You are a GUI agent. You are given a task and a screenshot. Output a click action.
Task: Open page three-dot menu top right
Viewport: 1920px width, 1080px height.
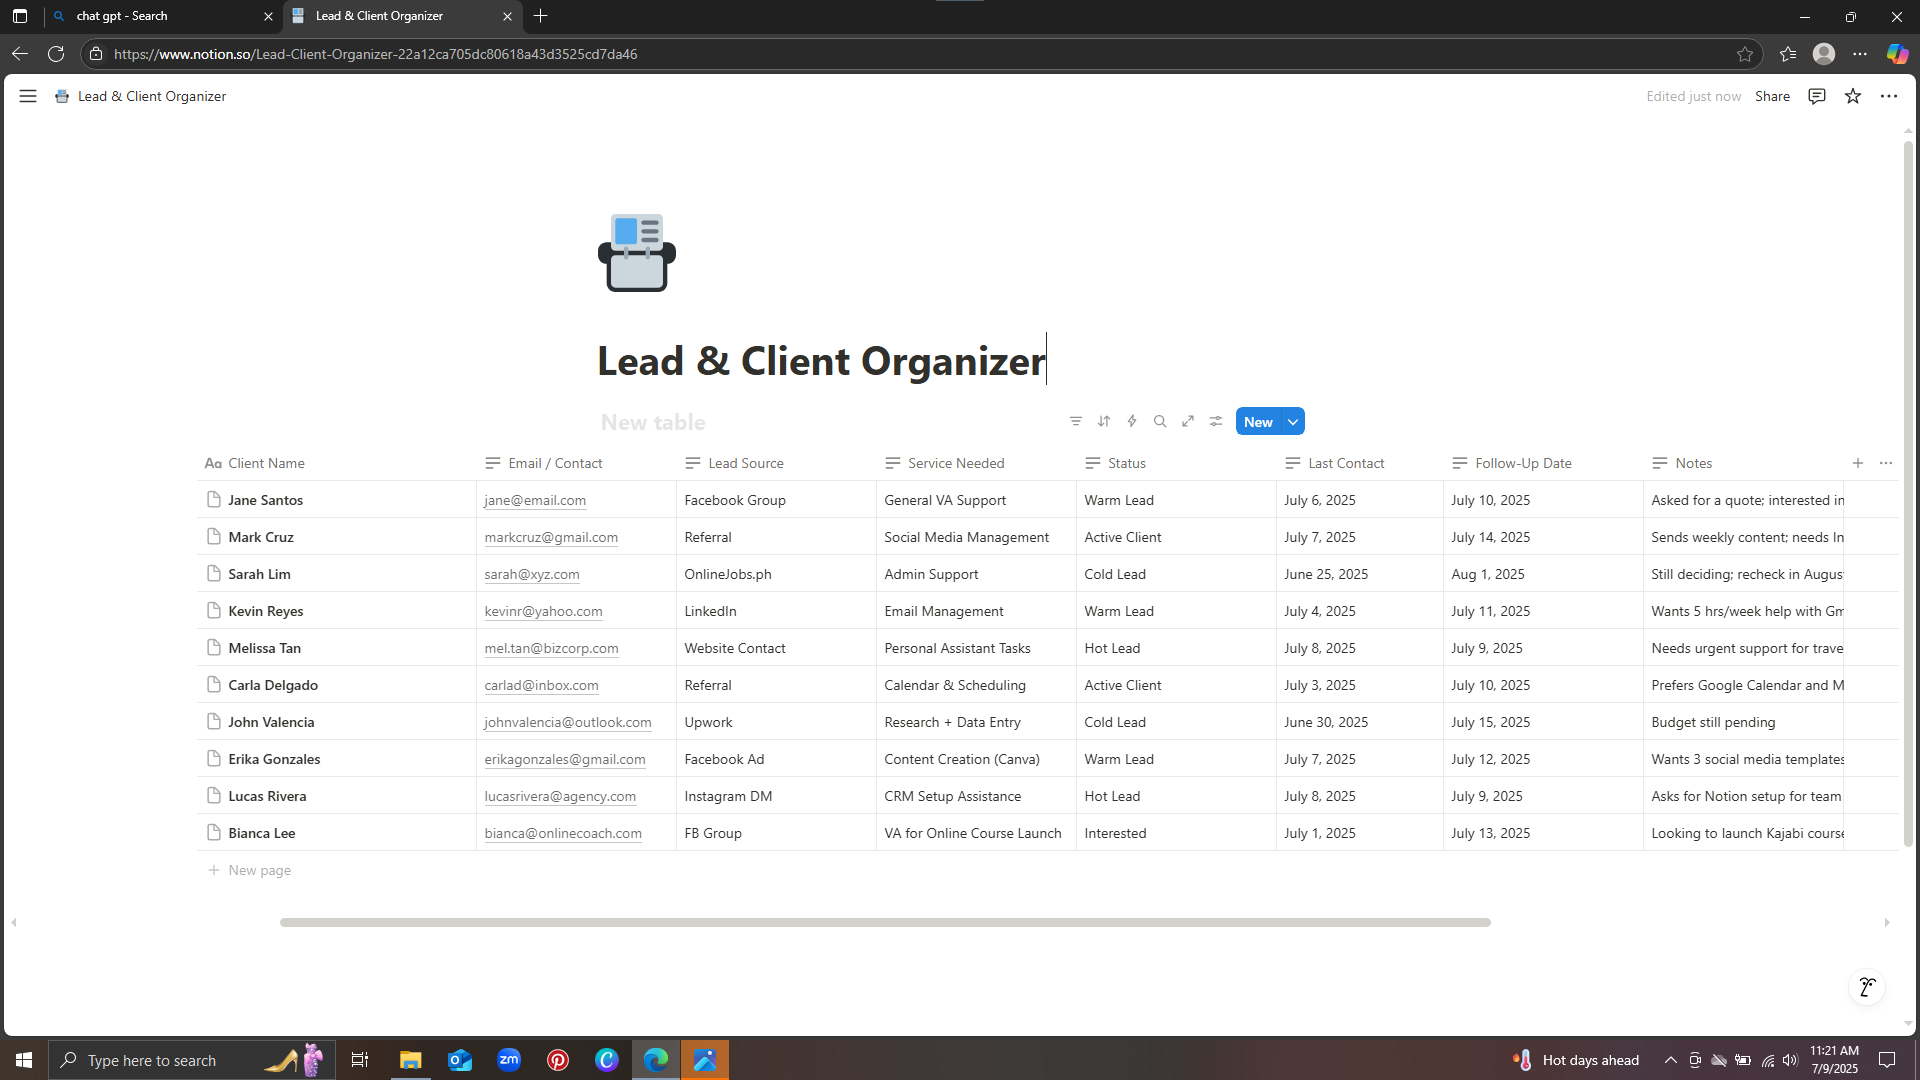[1888, 96]
